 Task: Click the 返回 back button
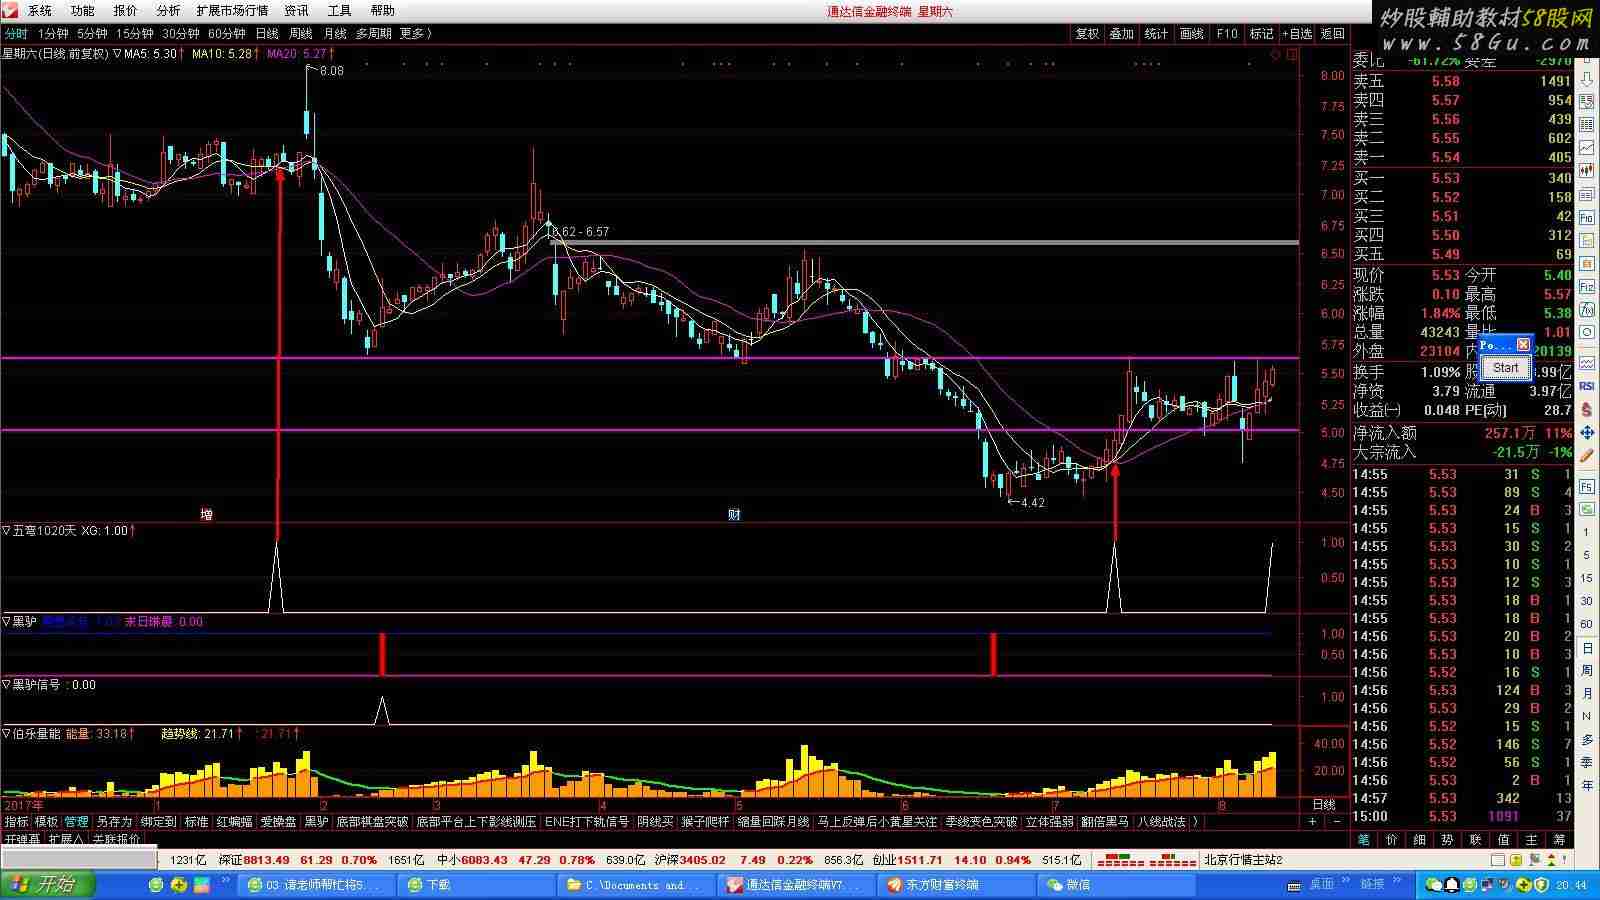(1333, 33)
